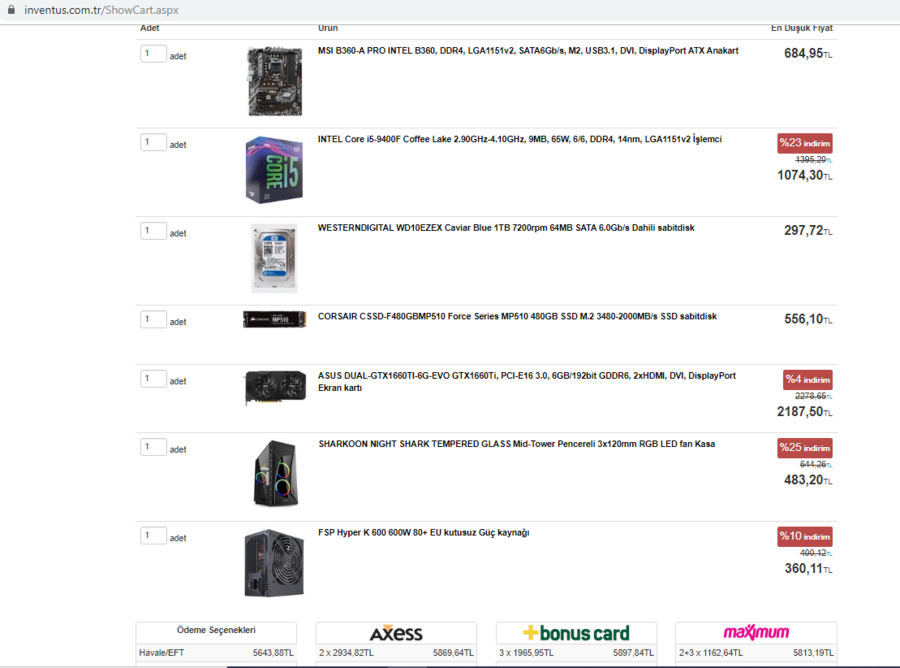Open the FSP Hyper K power supply image
Screen dimensions: 900x668
274,563
